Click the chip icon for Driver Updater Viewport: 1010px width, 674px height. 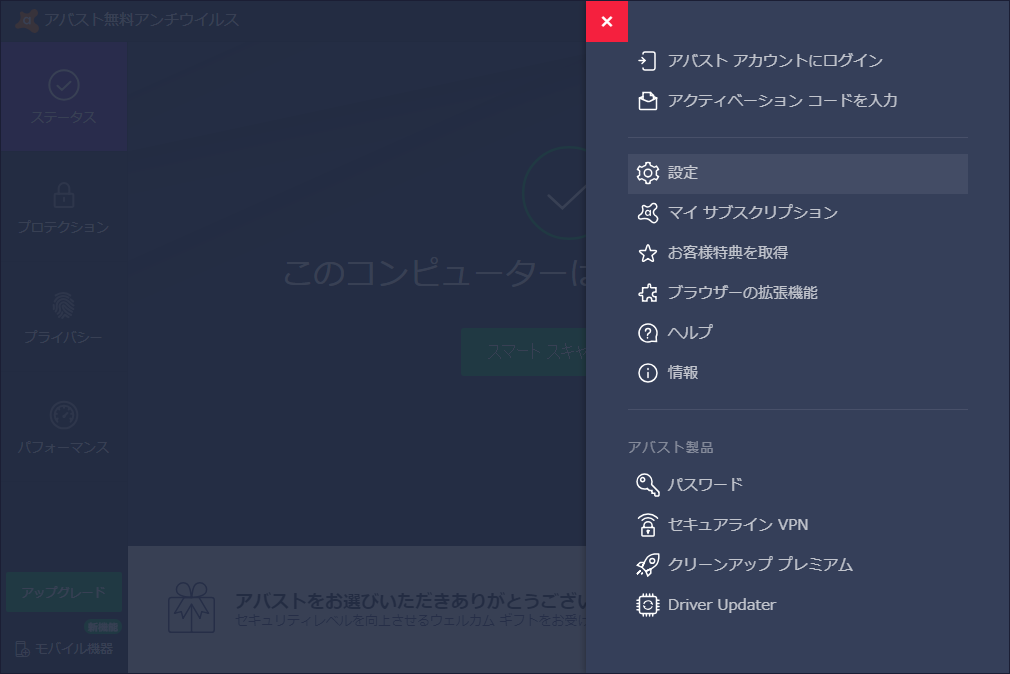647,605
